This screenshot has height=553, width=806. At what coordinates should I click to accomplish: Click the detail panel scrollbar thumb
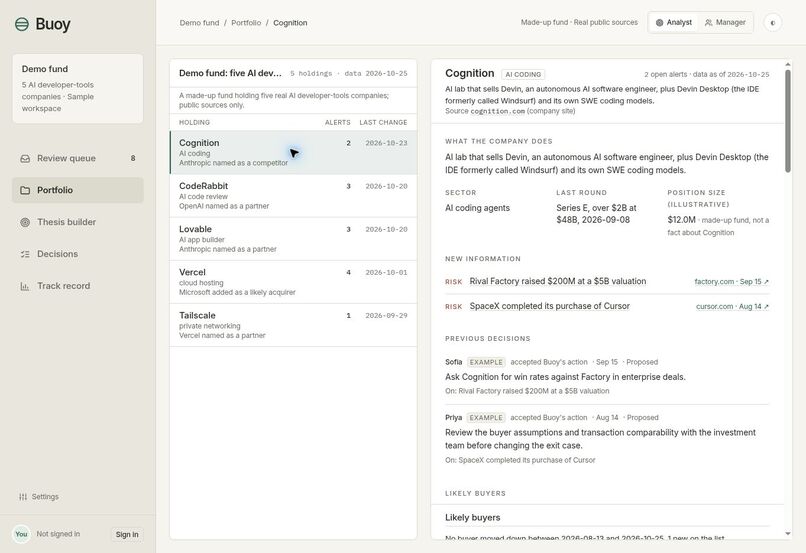coord(788,121)
